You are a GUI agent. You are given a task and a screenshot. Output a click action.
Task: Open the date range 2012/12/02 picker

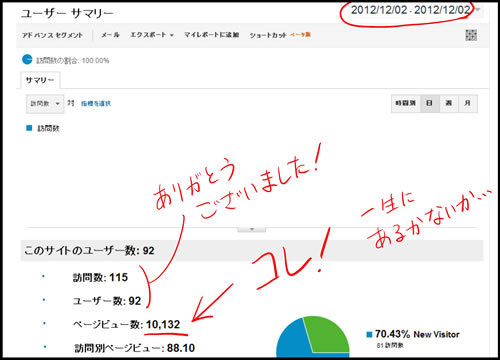click(415, 10)
